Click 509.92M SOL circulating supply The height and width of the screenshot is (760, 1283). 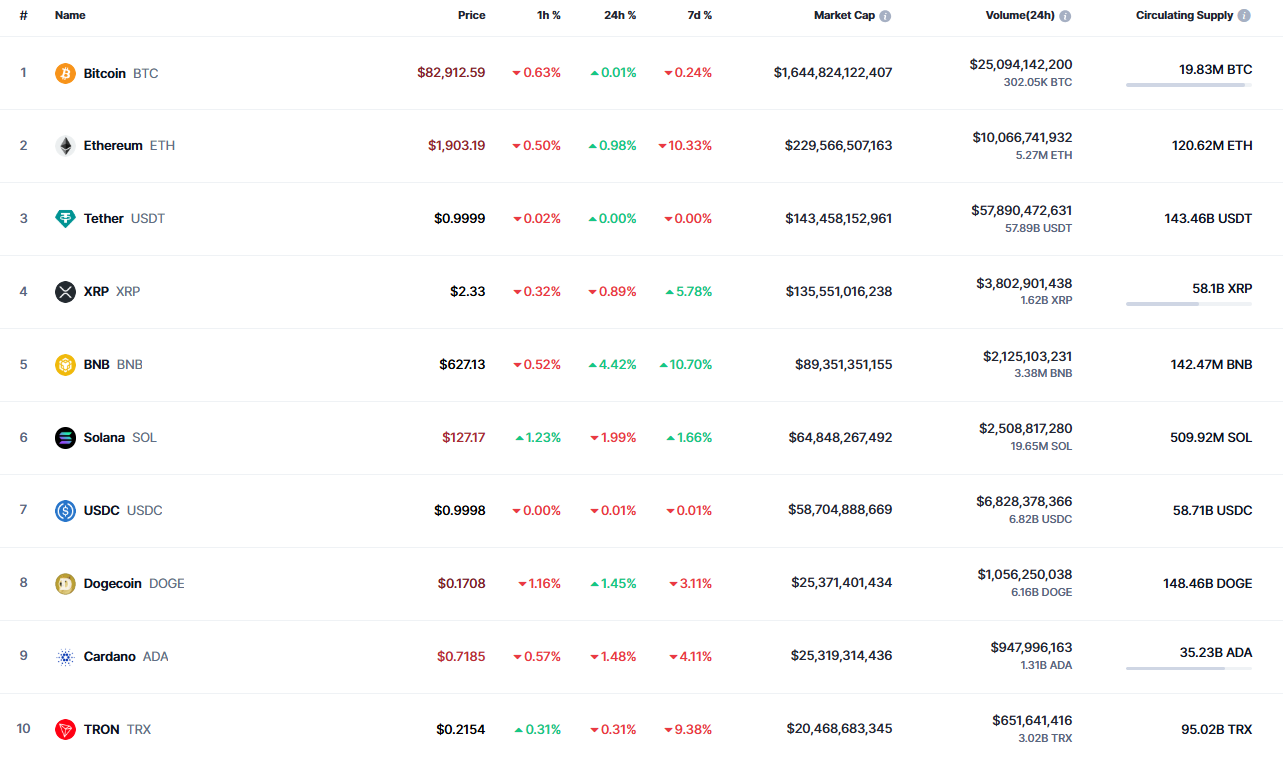1211,438
